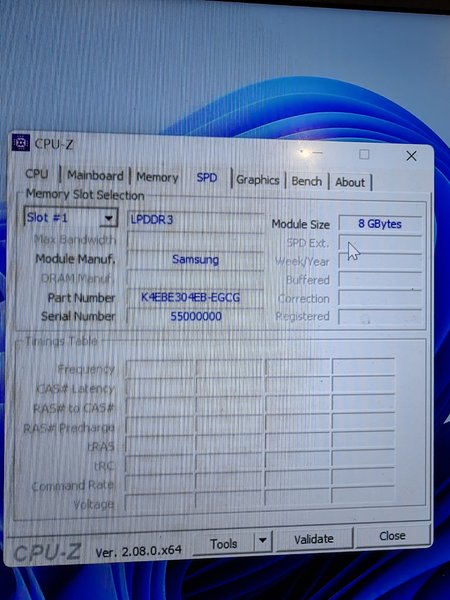Click the Module Size label
The width and height of the screenshot is (450, 600).
[x=301, y=224]
